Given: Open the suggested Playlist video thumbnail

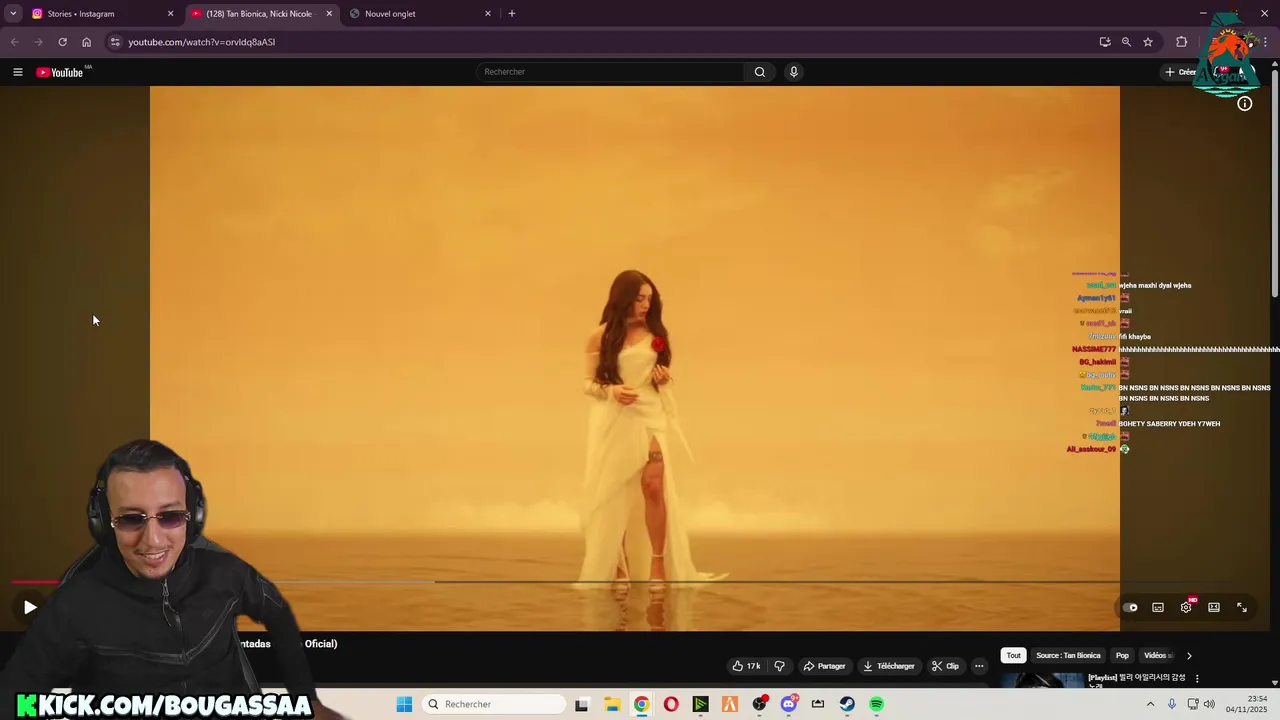Looking at the screenshot, I should click(1042, 681).
